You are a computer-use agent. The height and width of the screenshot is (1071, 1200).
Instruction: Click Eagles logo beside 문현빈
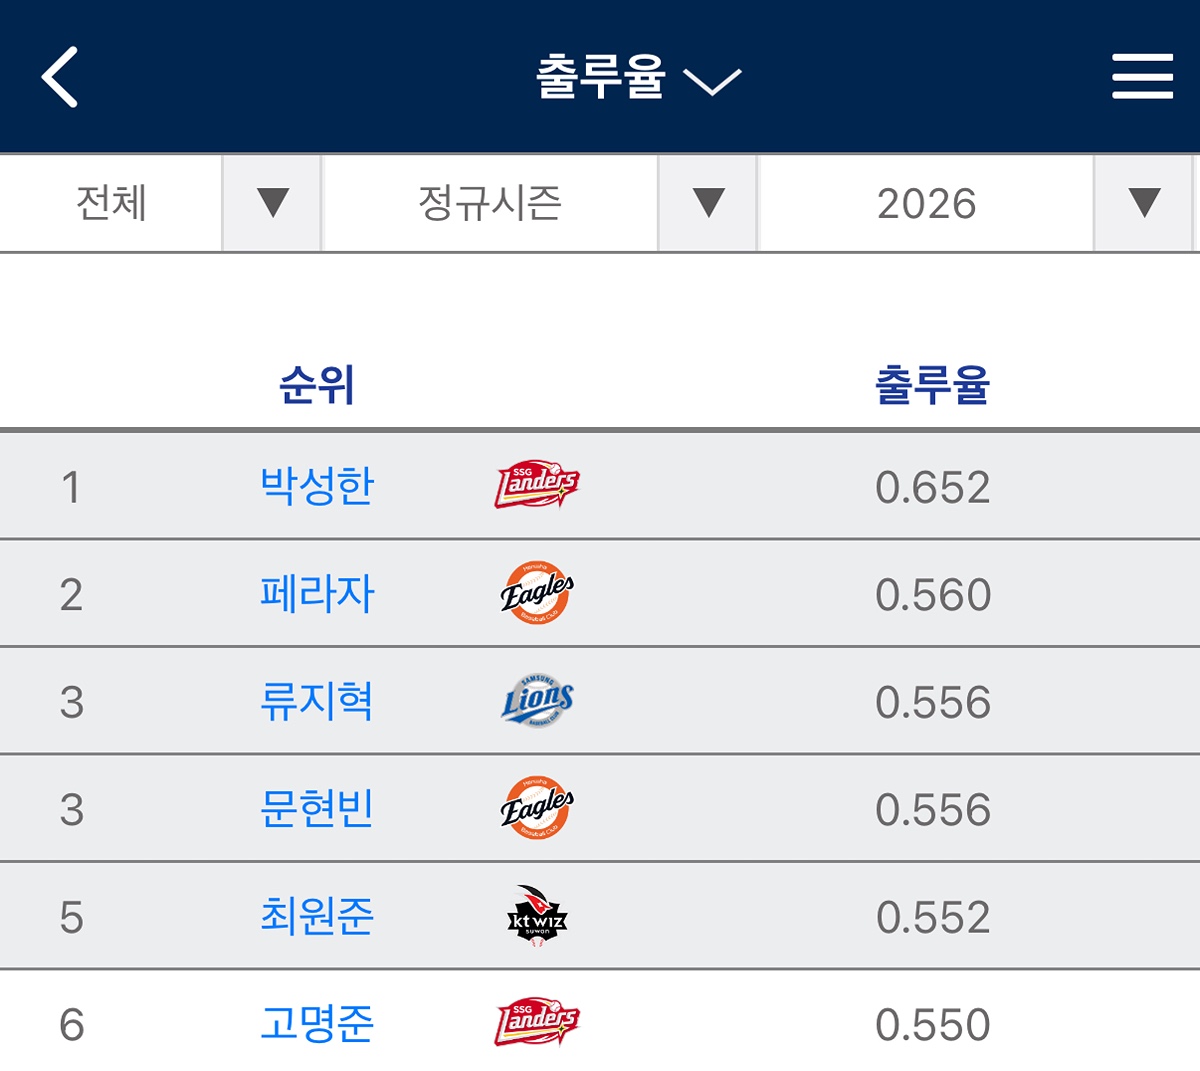[537, 808]
